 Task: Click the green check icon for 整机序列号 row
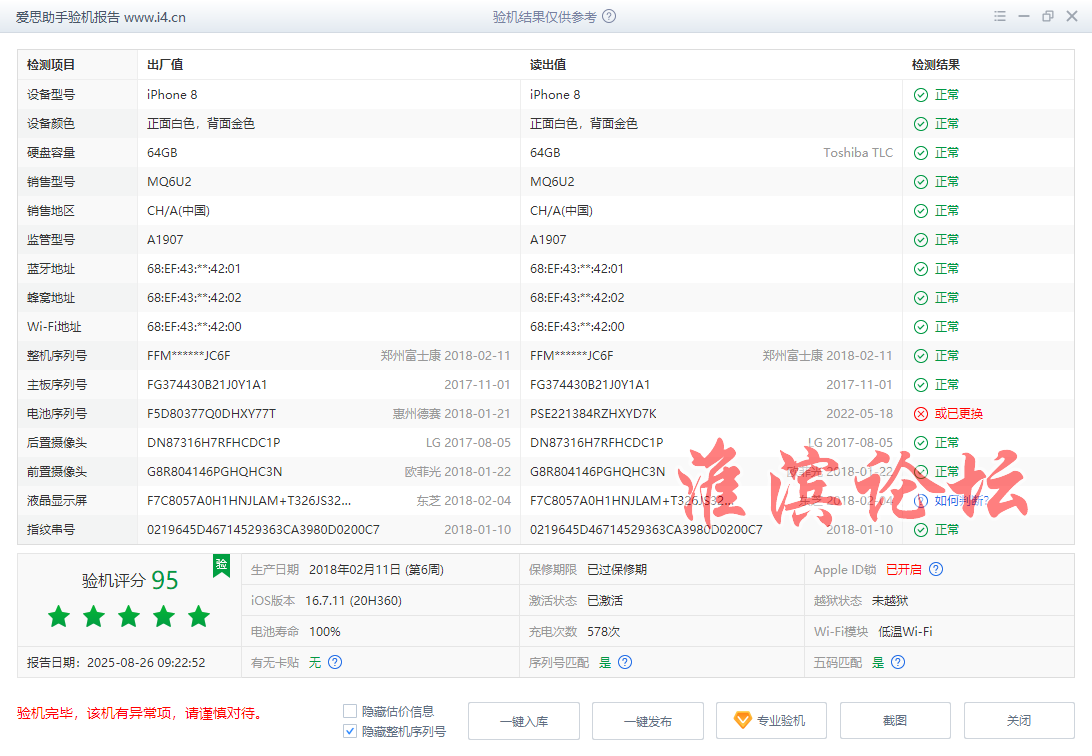coord(921,356)
